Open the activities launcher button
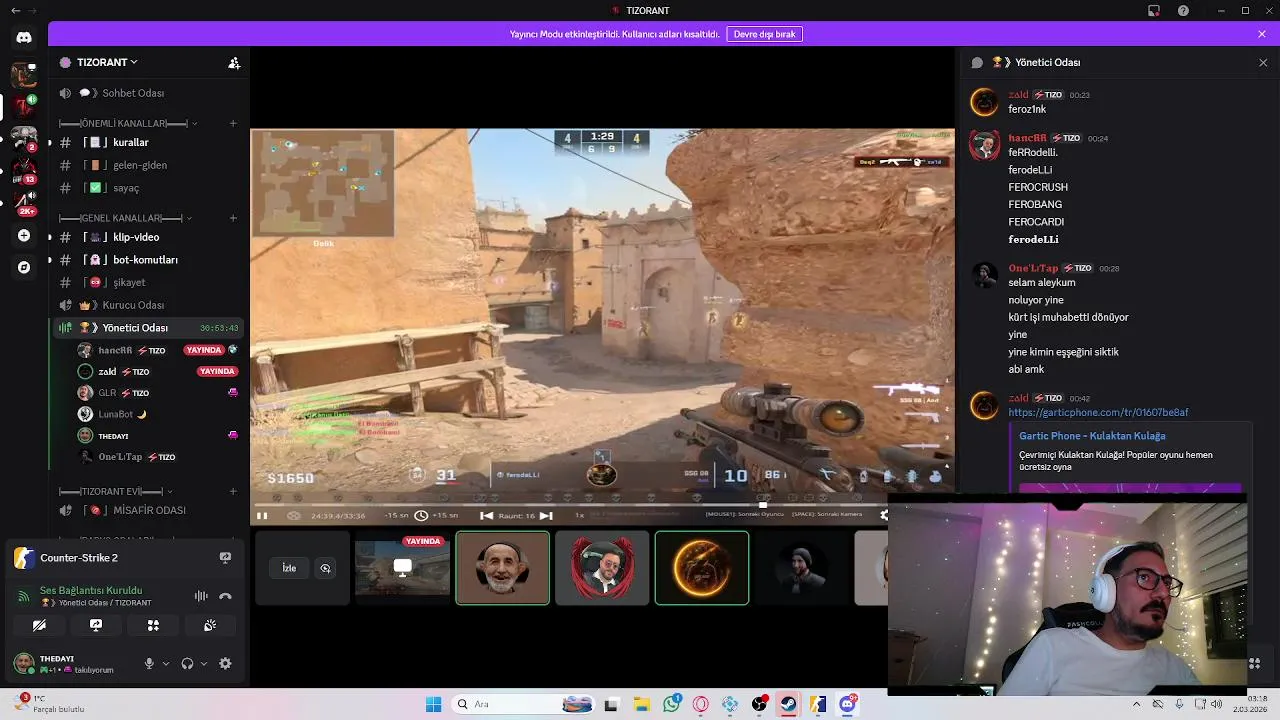 pyautogui.click(x=153, y=625)
